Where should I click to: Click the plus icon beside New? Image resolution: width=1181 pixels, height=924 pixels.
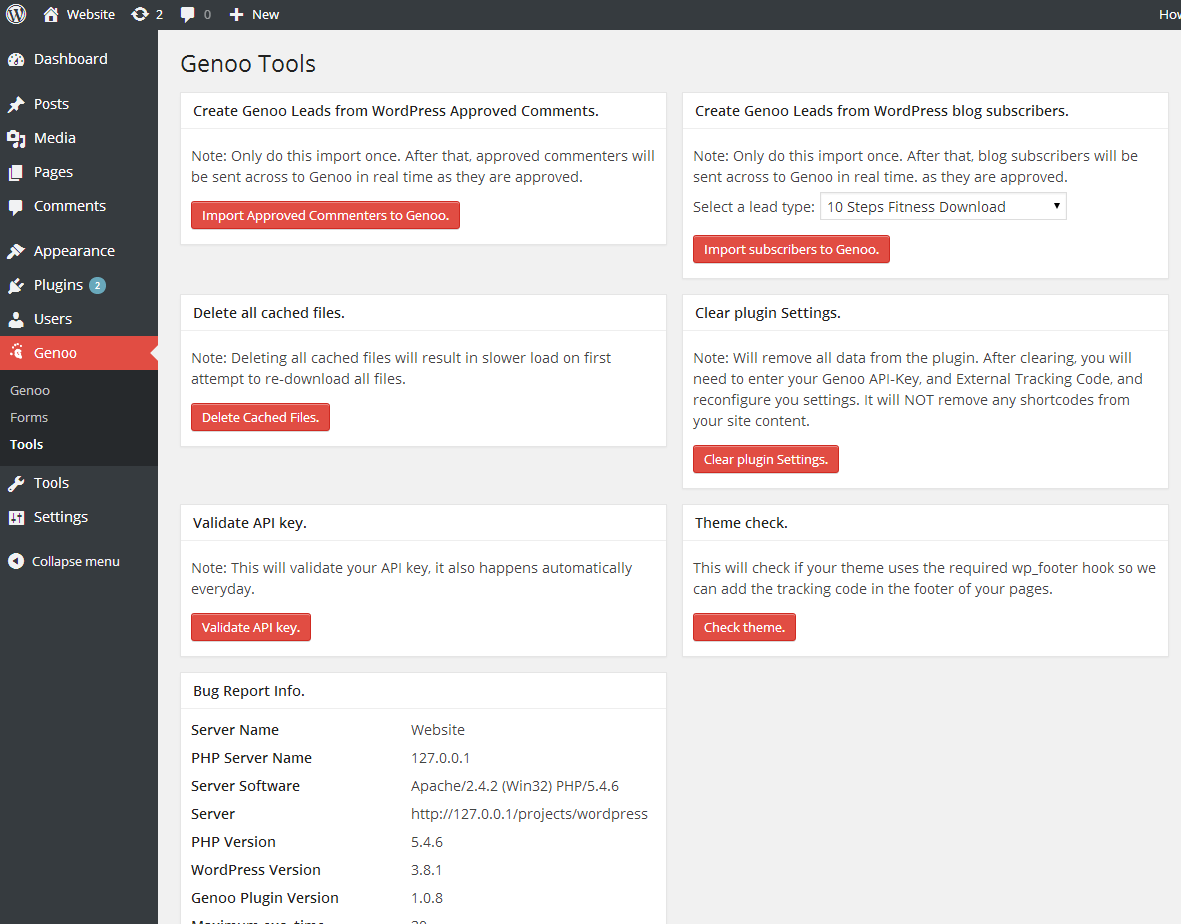pos(237,14)
